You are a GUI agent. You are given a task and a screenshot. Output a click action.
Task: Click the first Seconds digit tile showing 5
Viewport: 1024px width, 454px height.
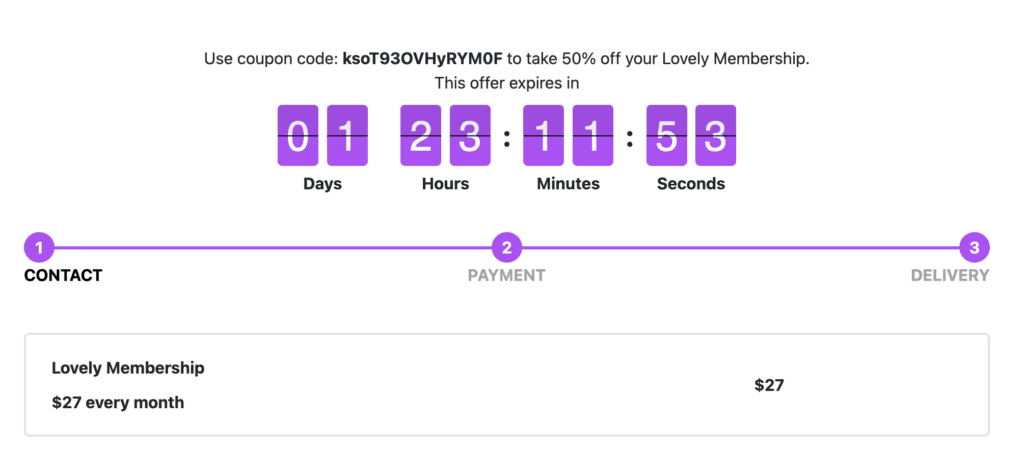pyautogui.click(x=667, y=136)
